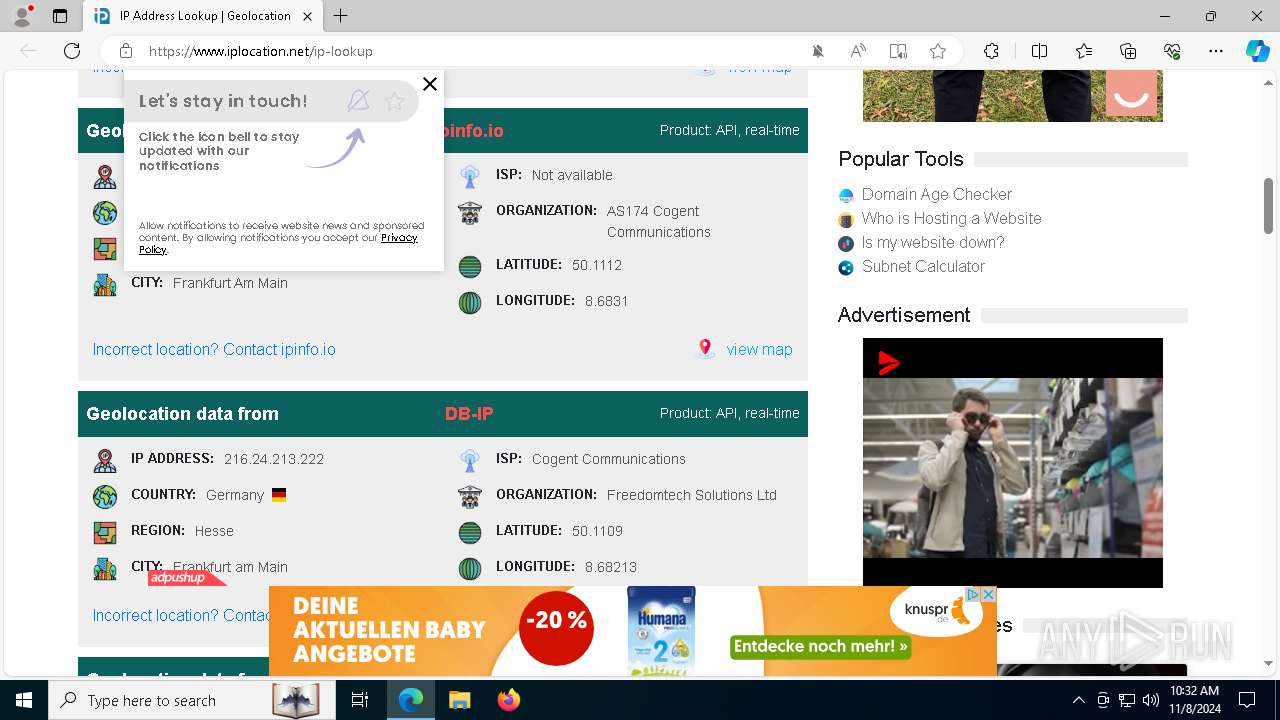
Task: Select IP address 216.24.213.222 text
Action: 274,459
